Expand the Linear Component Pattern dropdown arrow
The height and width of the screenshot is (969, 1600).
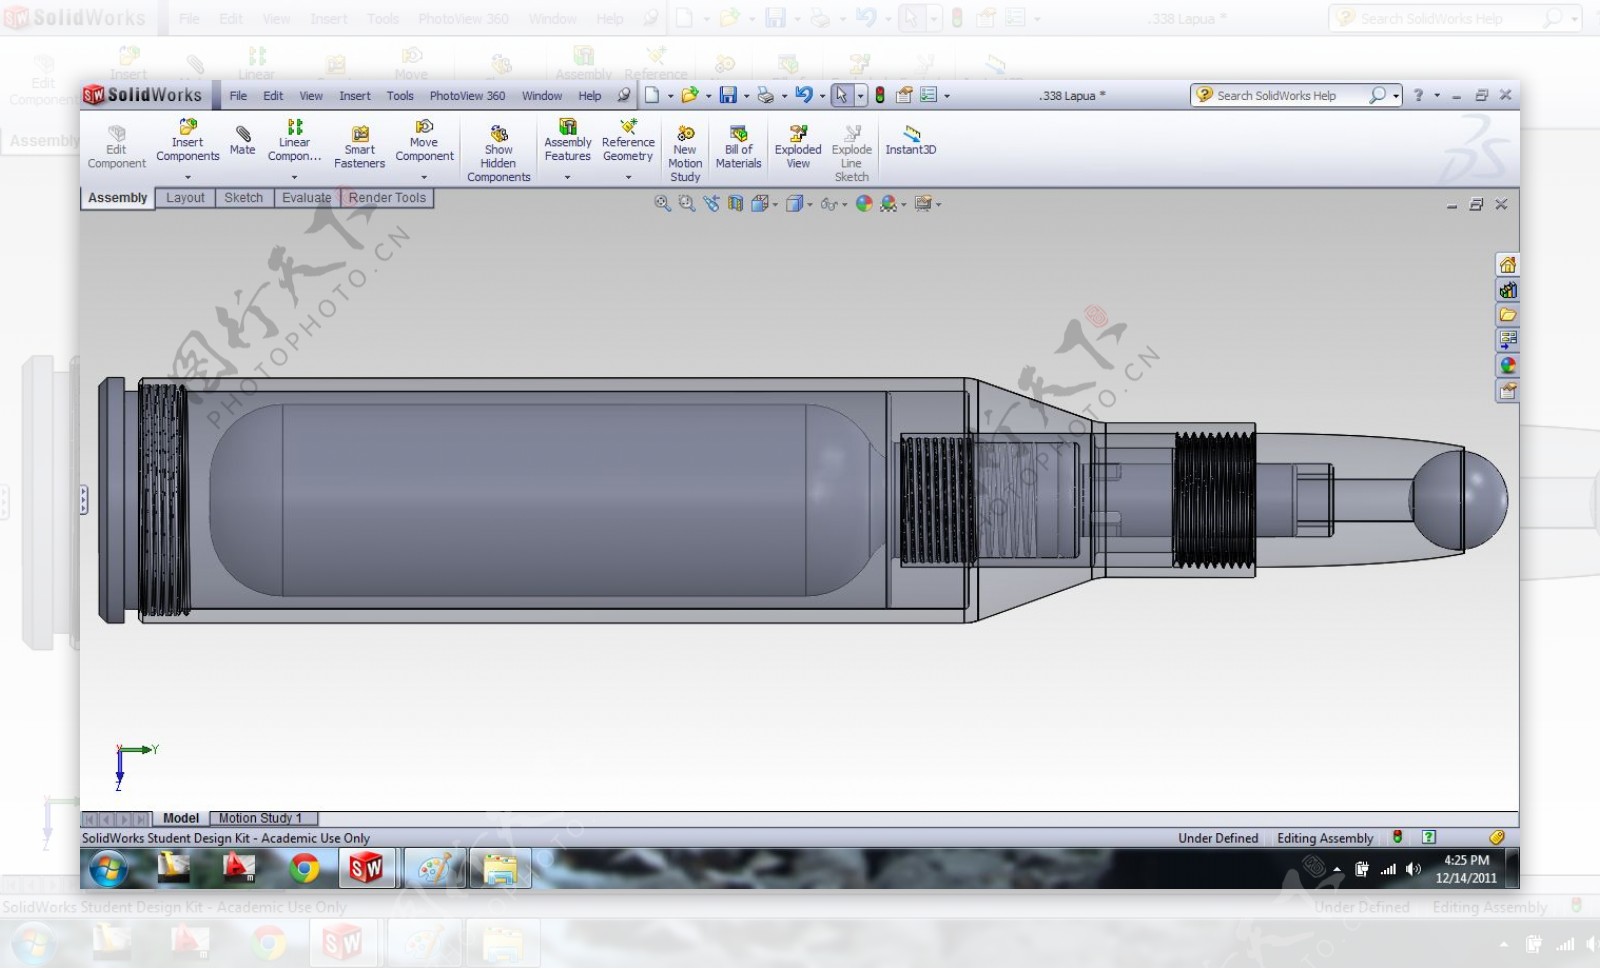pyautogui.click(x=294, y=177)
